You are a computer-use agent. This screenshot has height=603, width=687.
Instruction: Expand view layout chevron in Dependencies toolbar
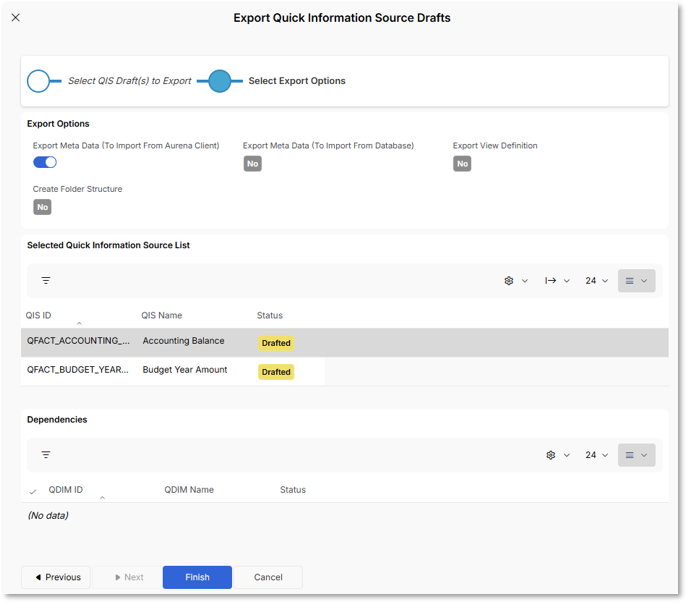(x=645, y=455)
